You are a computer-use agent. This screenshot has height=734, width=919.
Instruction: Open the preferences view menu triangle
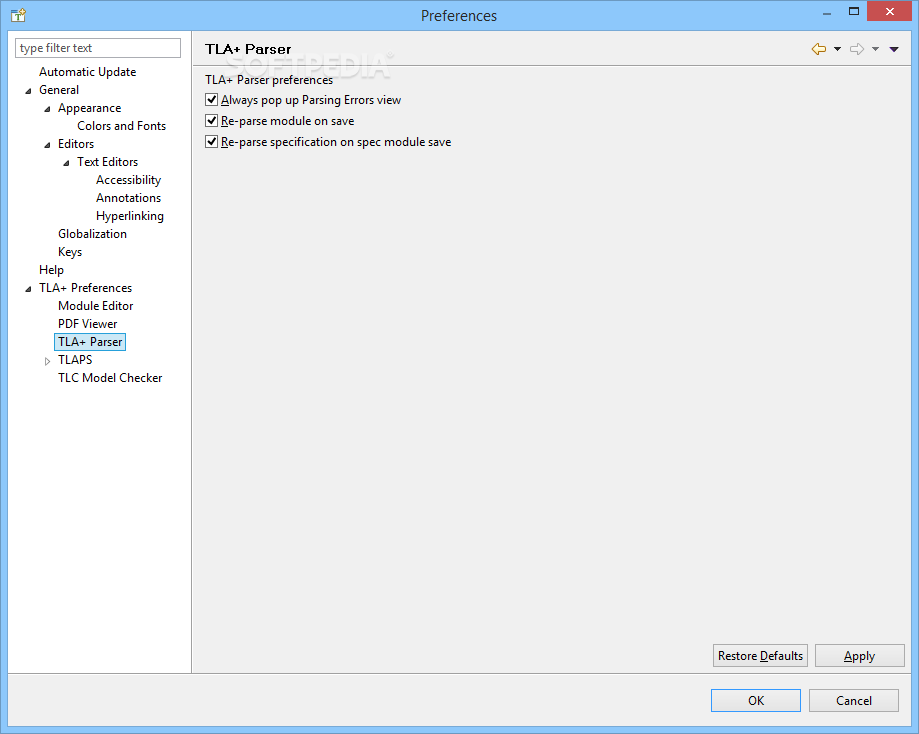point(894,49)
